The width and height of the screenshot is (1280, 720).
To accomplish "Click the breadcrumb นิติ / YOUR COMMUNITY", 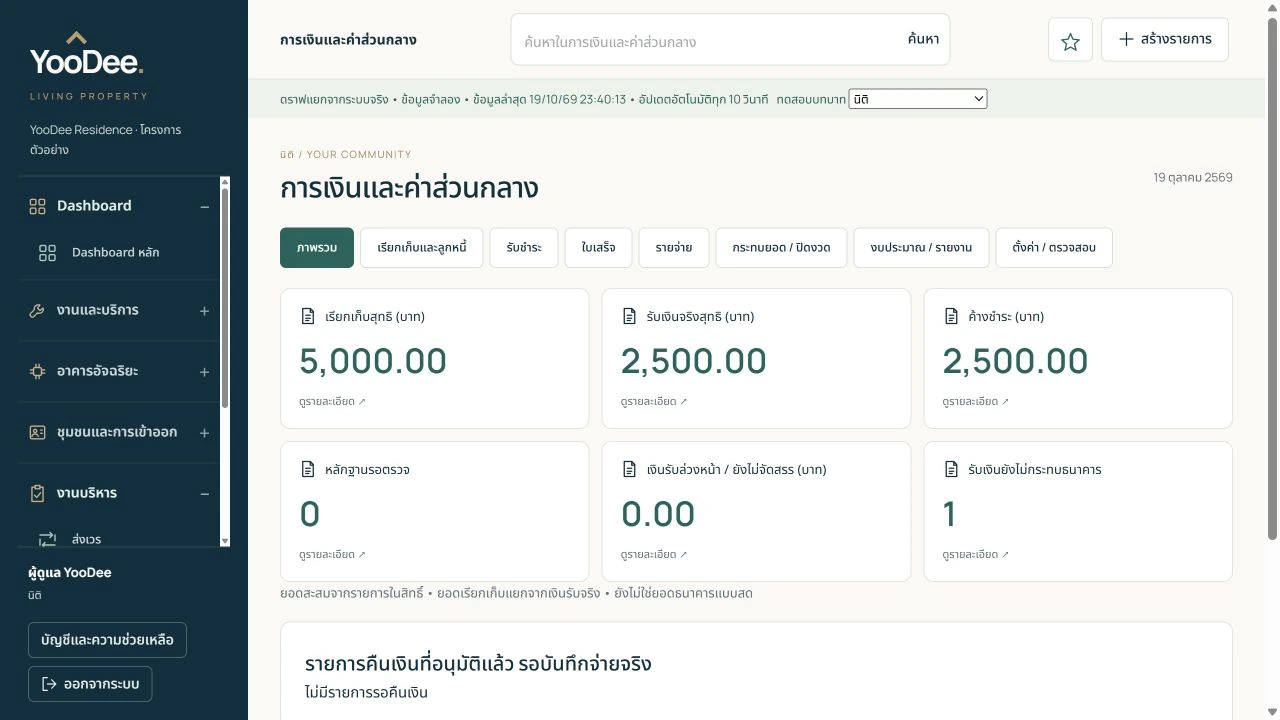I will (x=346, y=155).
